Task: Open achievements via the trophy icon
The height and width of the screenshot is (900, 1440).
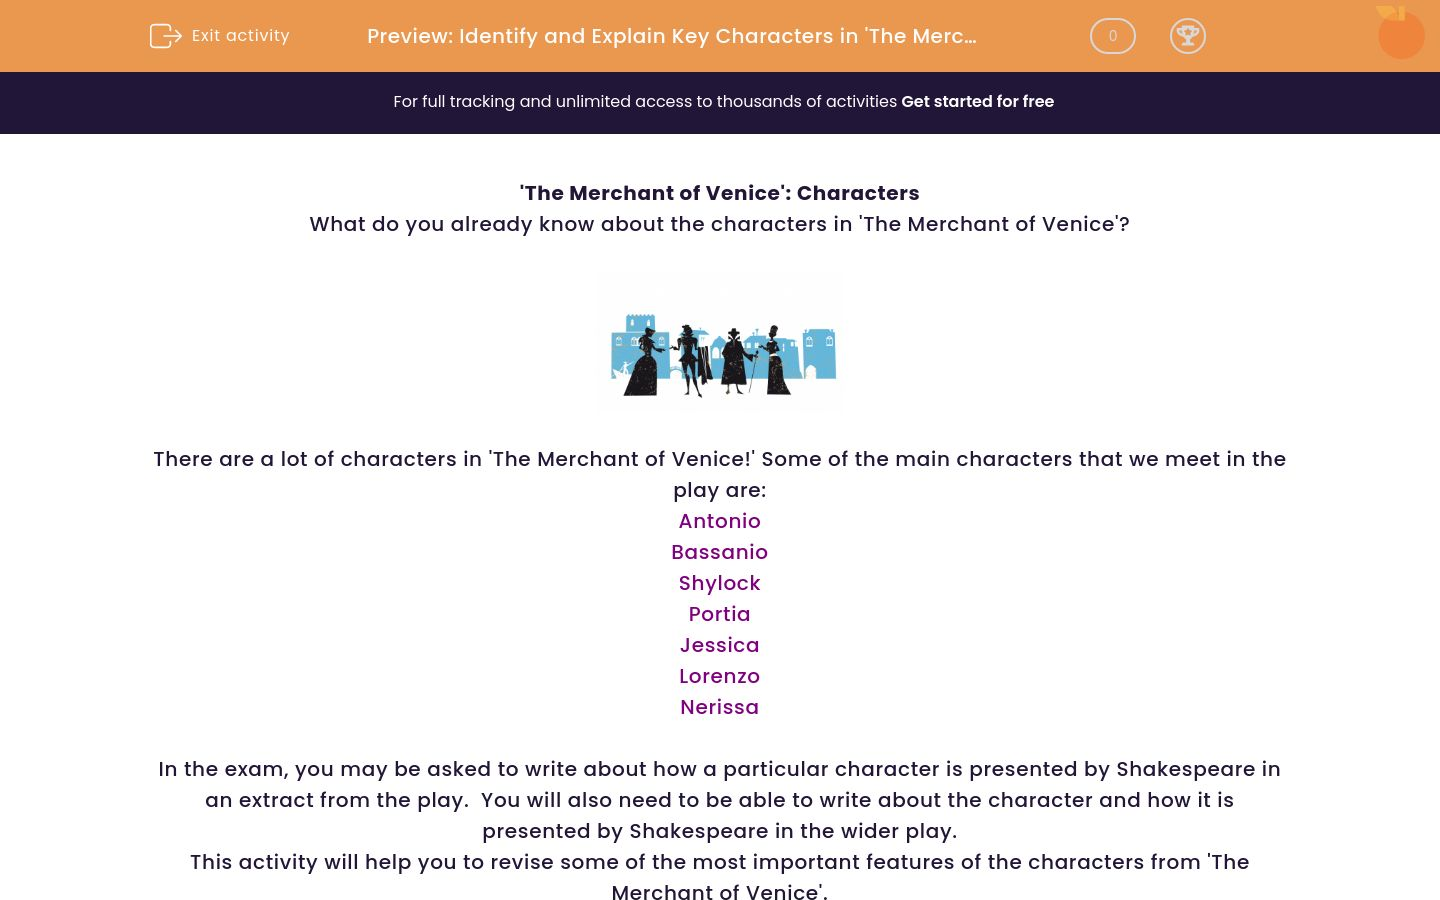Action: click(1188, 36)
